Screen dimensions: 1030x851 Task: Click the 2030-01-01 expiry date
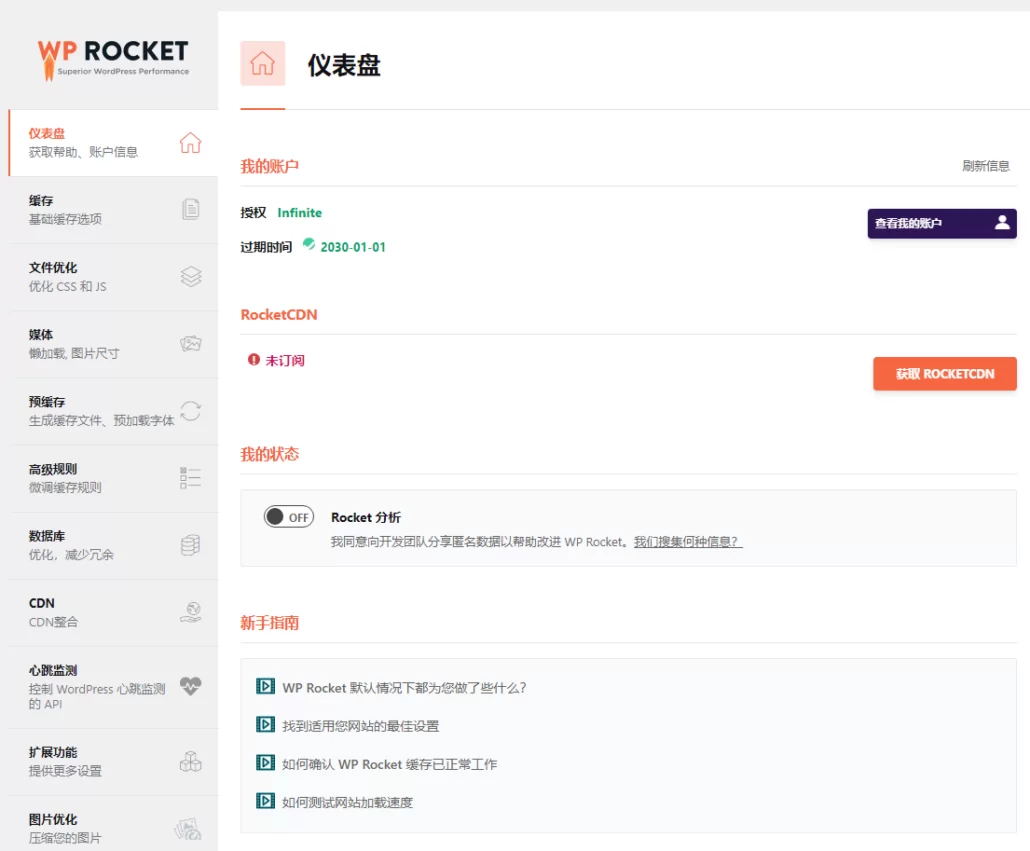coord(353,247)
